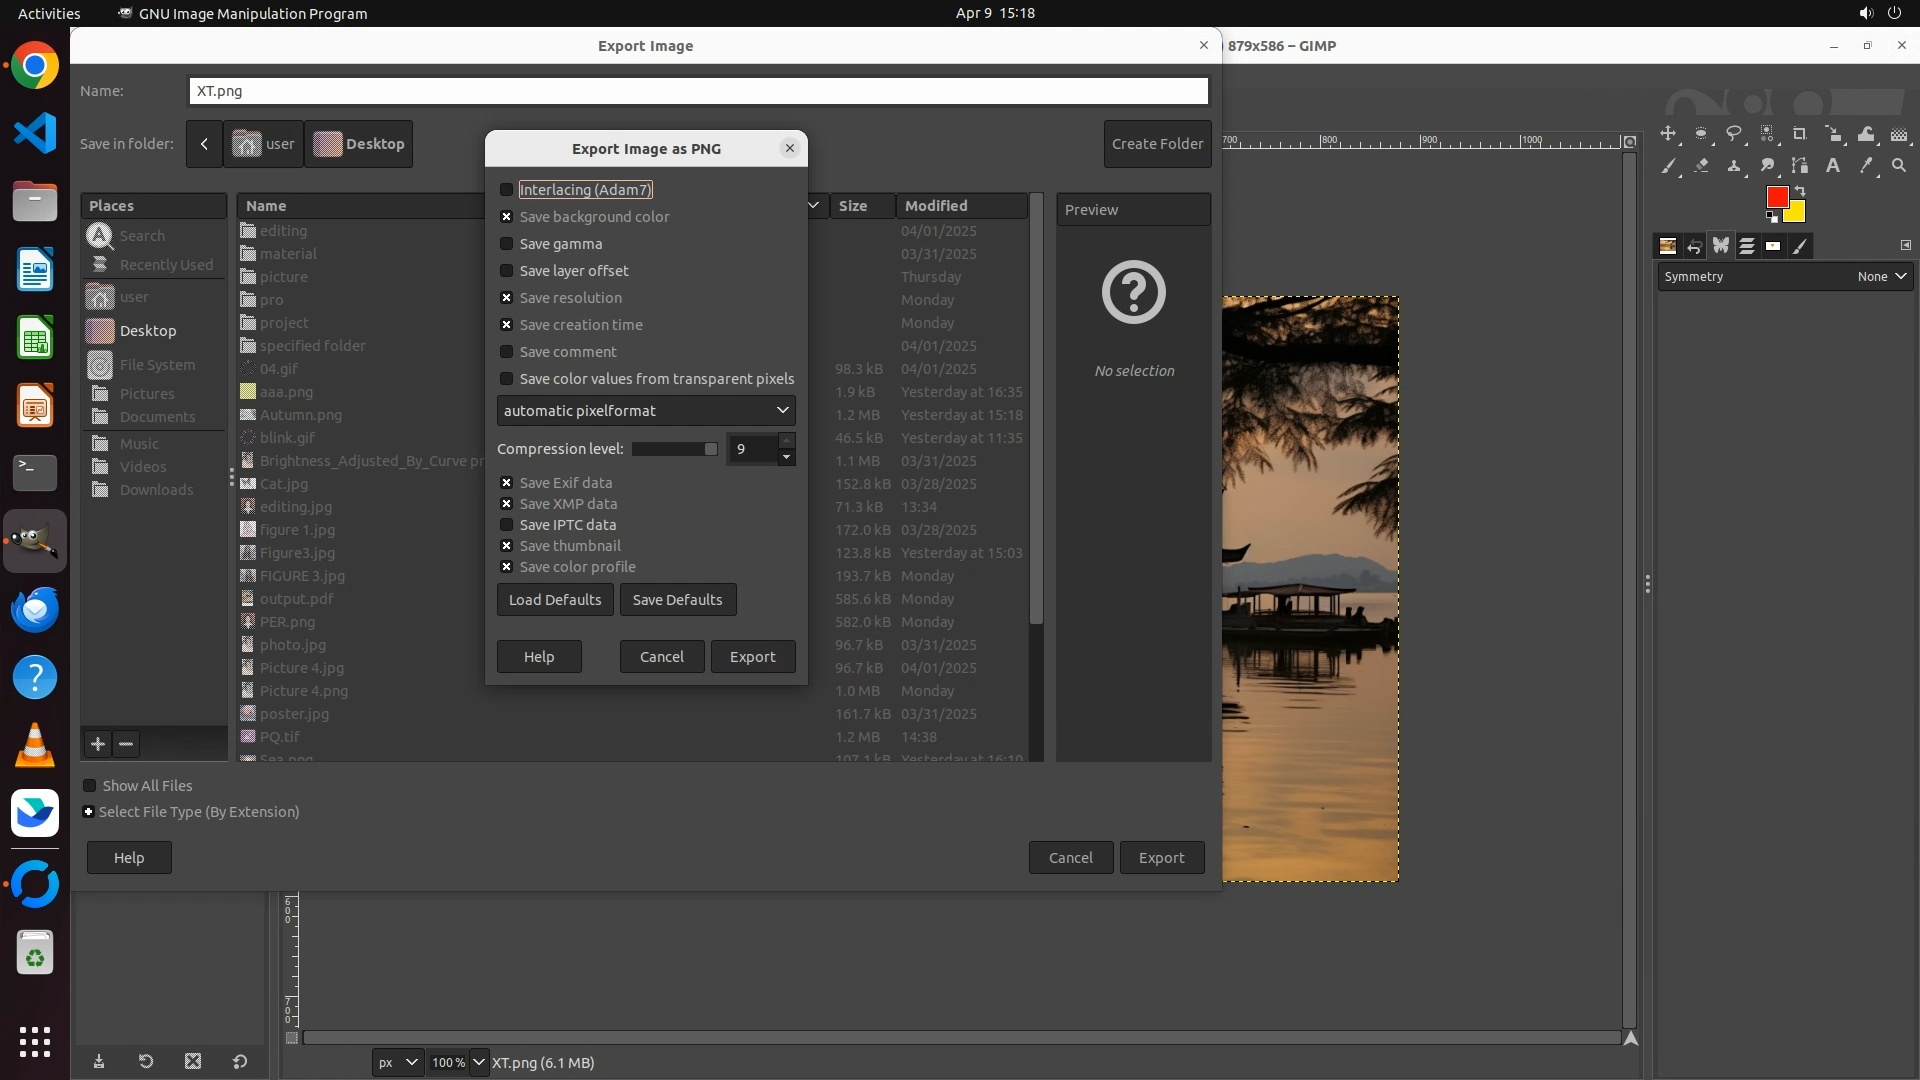Click the red foreground color swatch
Viewport: 1920px width, 1080px height.
[1776, 197]
